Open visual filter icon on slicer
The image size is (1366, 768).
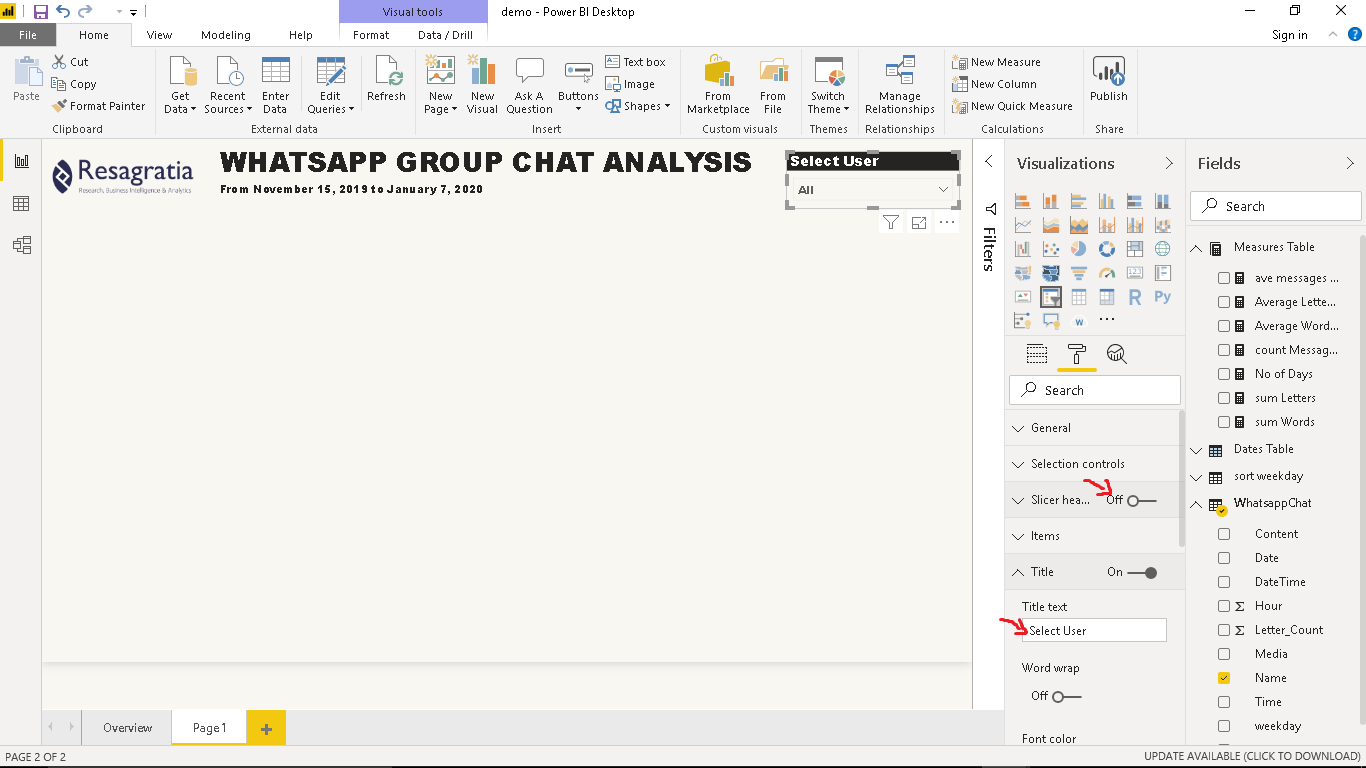click(x=891, y=223)
